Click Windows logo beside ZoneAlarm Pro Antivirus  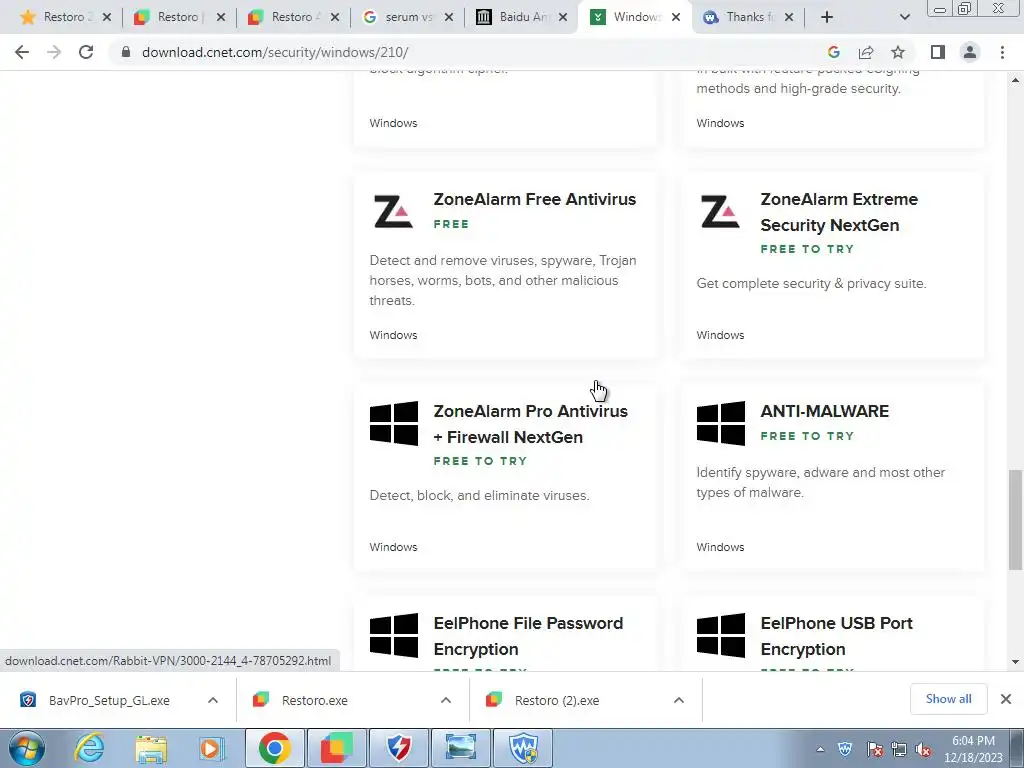tap(394, 423)
